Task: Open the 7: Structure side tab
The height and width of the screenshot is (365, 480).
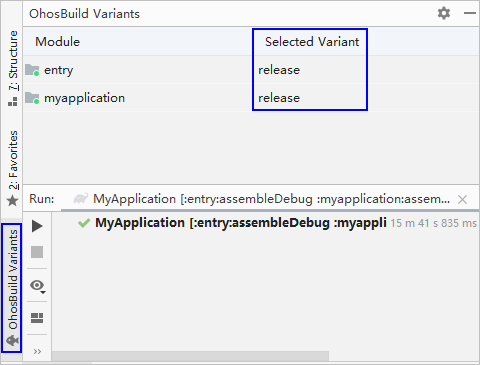Action: [12, 68]
